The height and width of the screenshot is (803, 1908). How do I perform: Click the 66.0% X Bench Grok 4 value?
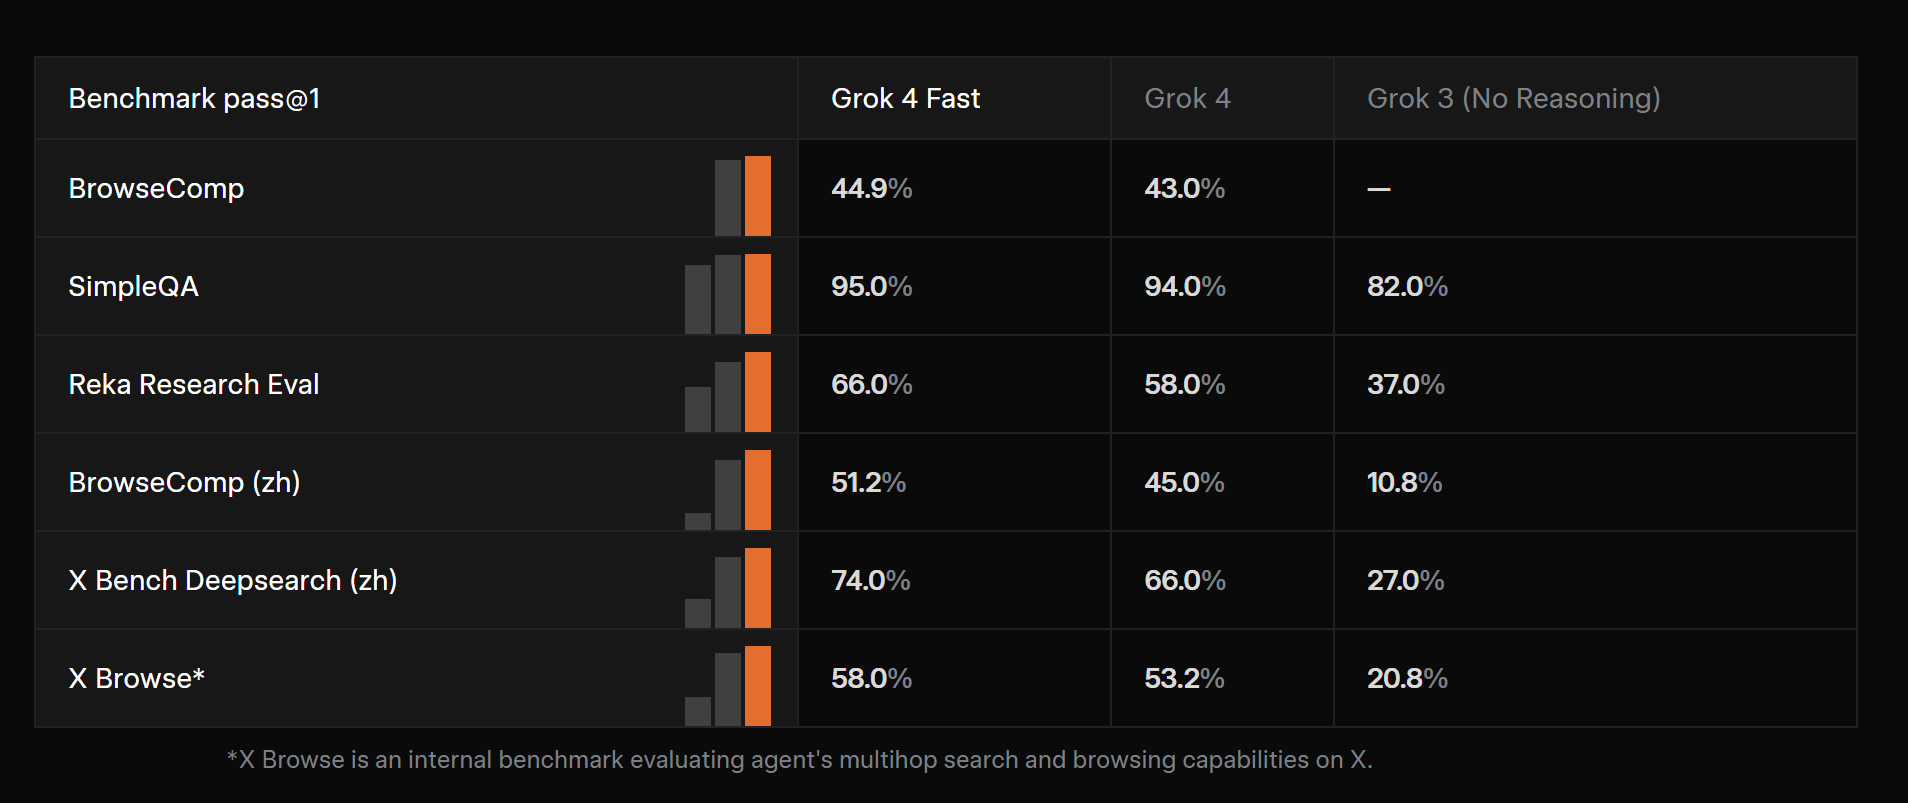(x=1184, y=580)
